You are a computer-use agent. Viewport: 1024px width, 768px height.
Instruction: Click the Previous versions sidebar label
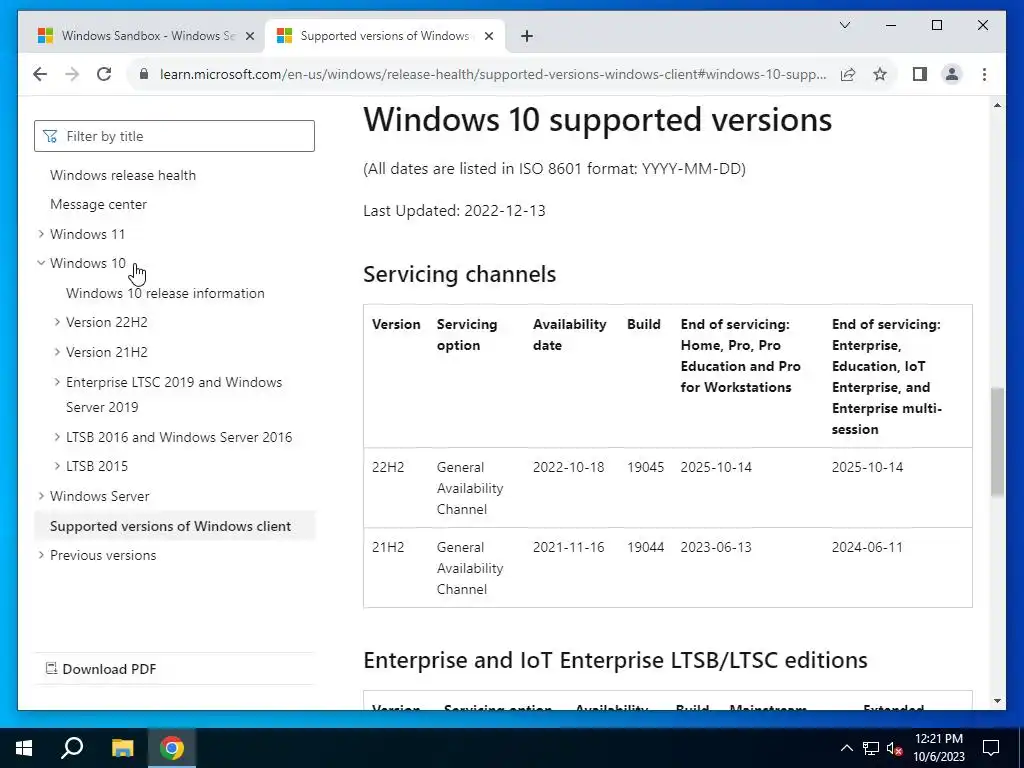[x=103, y=555]
